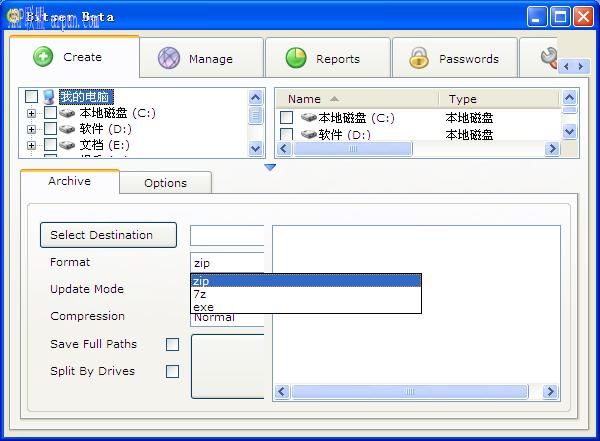
Task: Click file list scroll left arrow
Action: (x=284, y=149)
